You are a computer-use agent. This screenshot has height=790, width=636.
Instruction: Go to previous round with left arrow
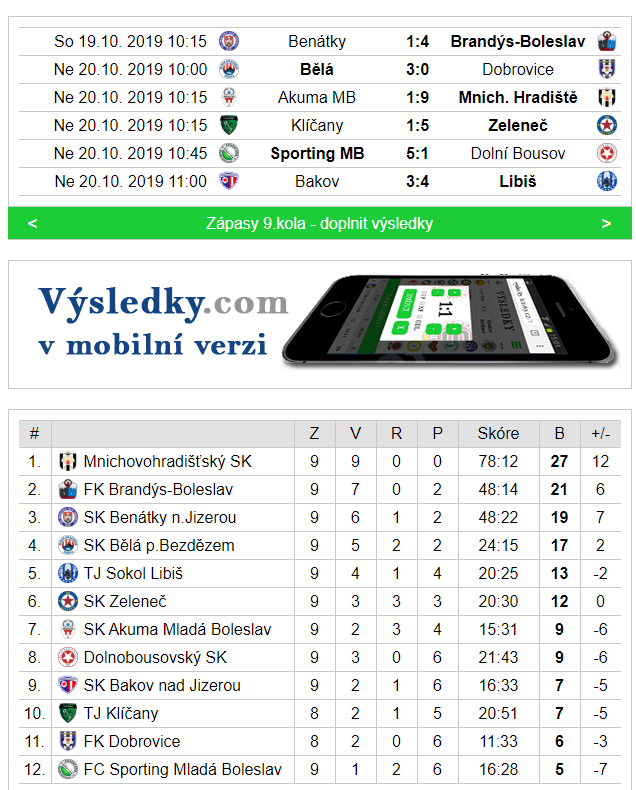point(32,223)
